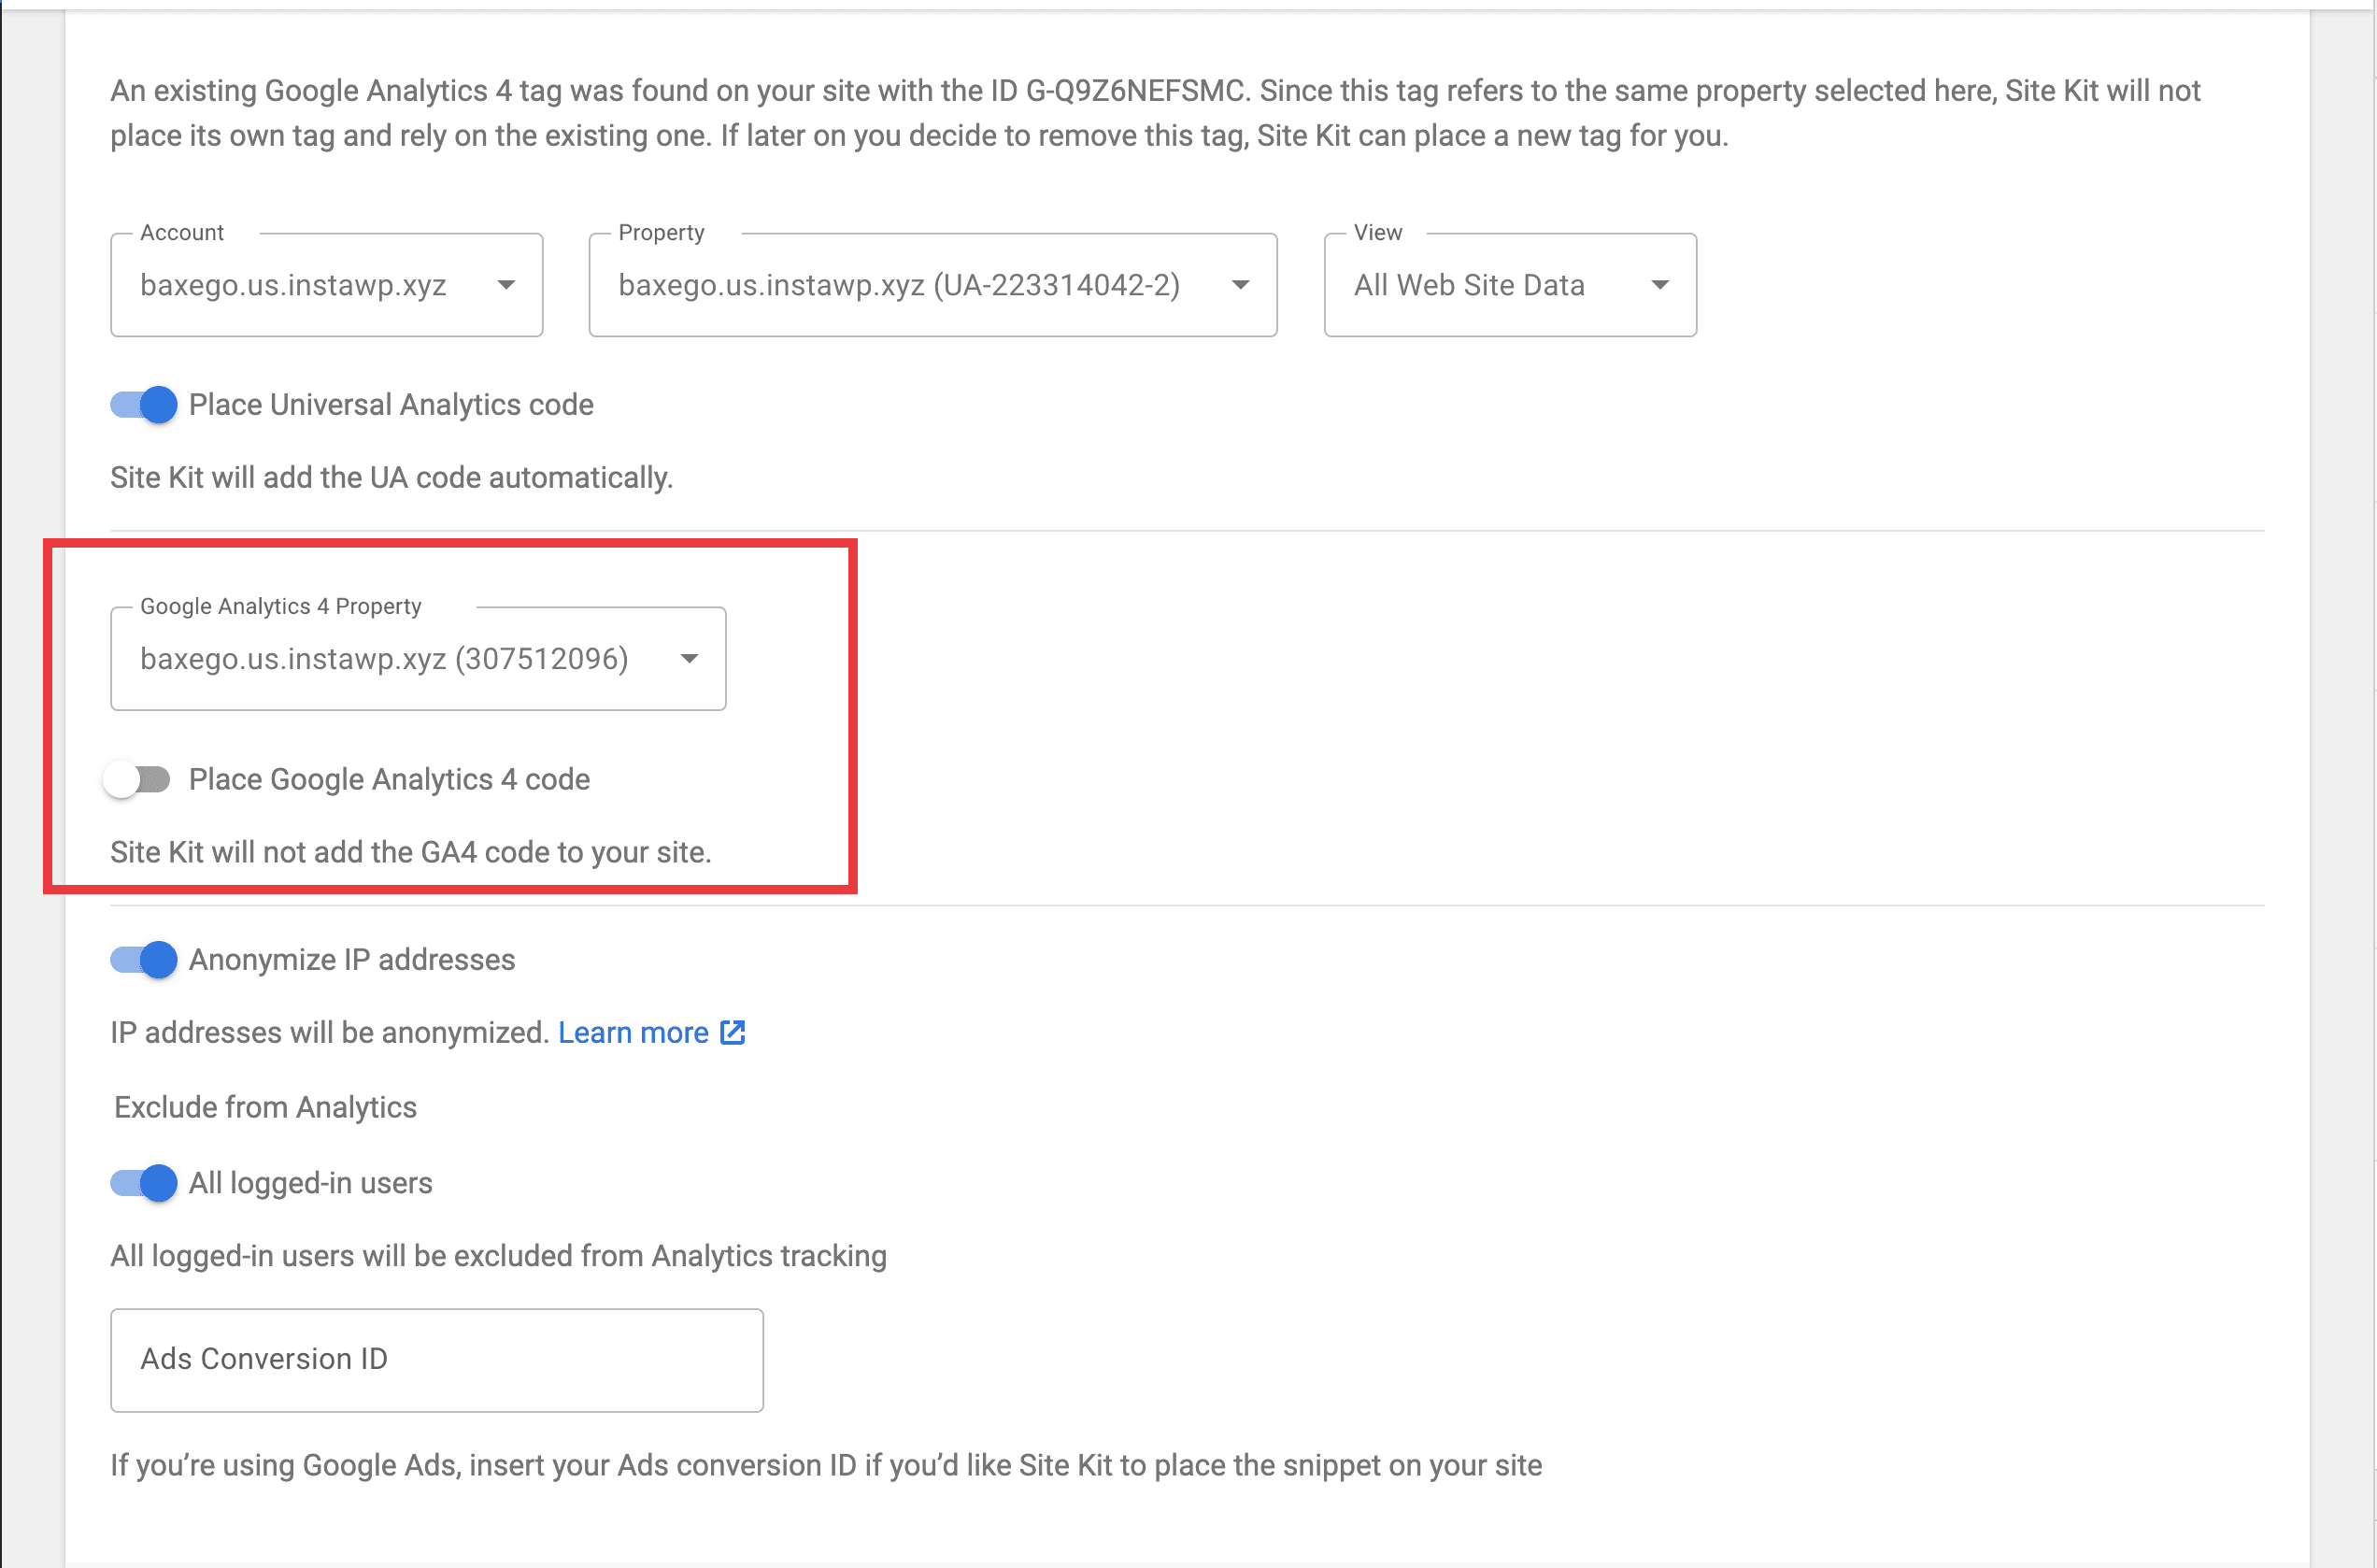The height and width of the screenshot is (1568, 2377).
Task: Click the tag ID G-Q9Z6NEFSMC in the notice
Action: [x=1132, y=90]
